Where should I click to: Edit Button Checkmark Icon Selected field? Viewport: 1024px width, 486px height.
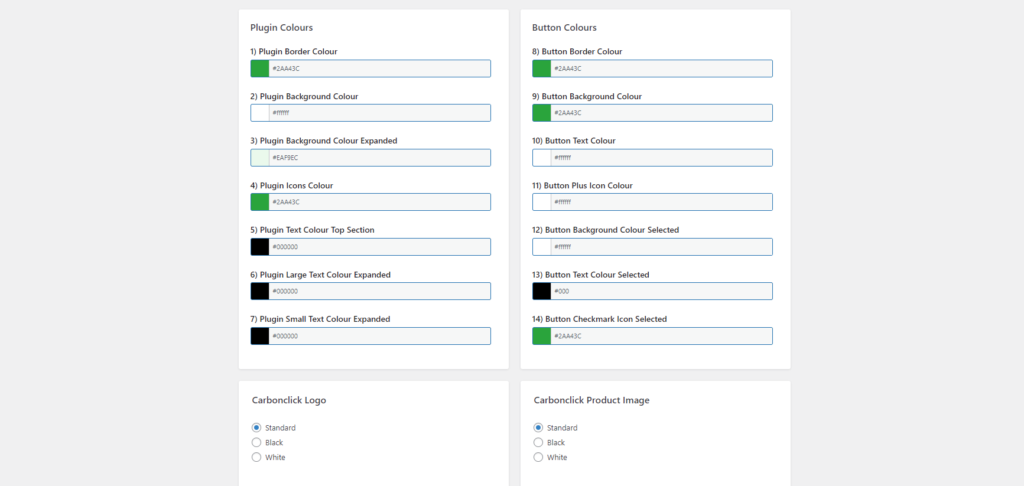coord(662,336)
